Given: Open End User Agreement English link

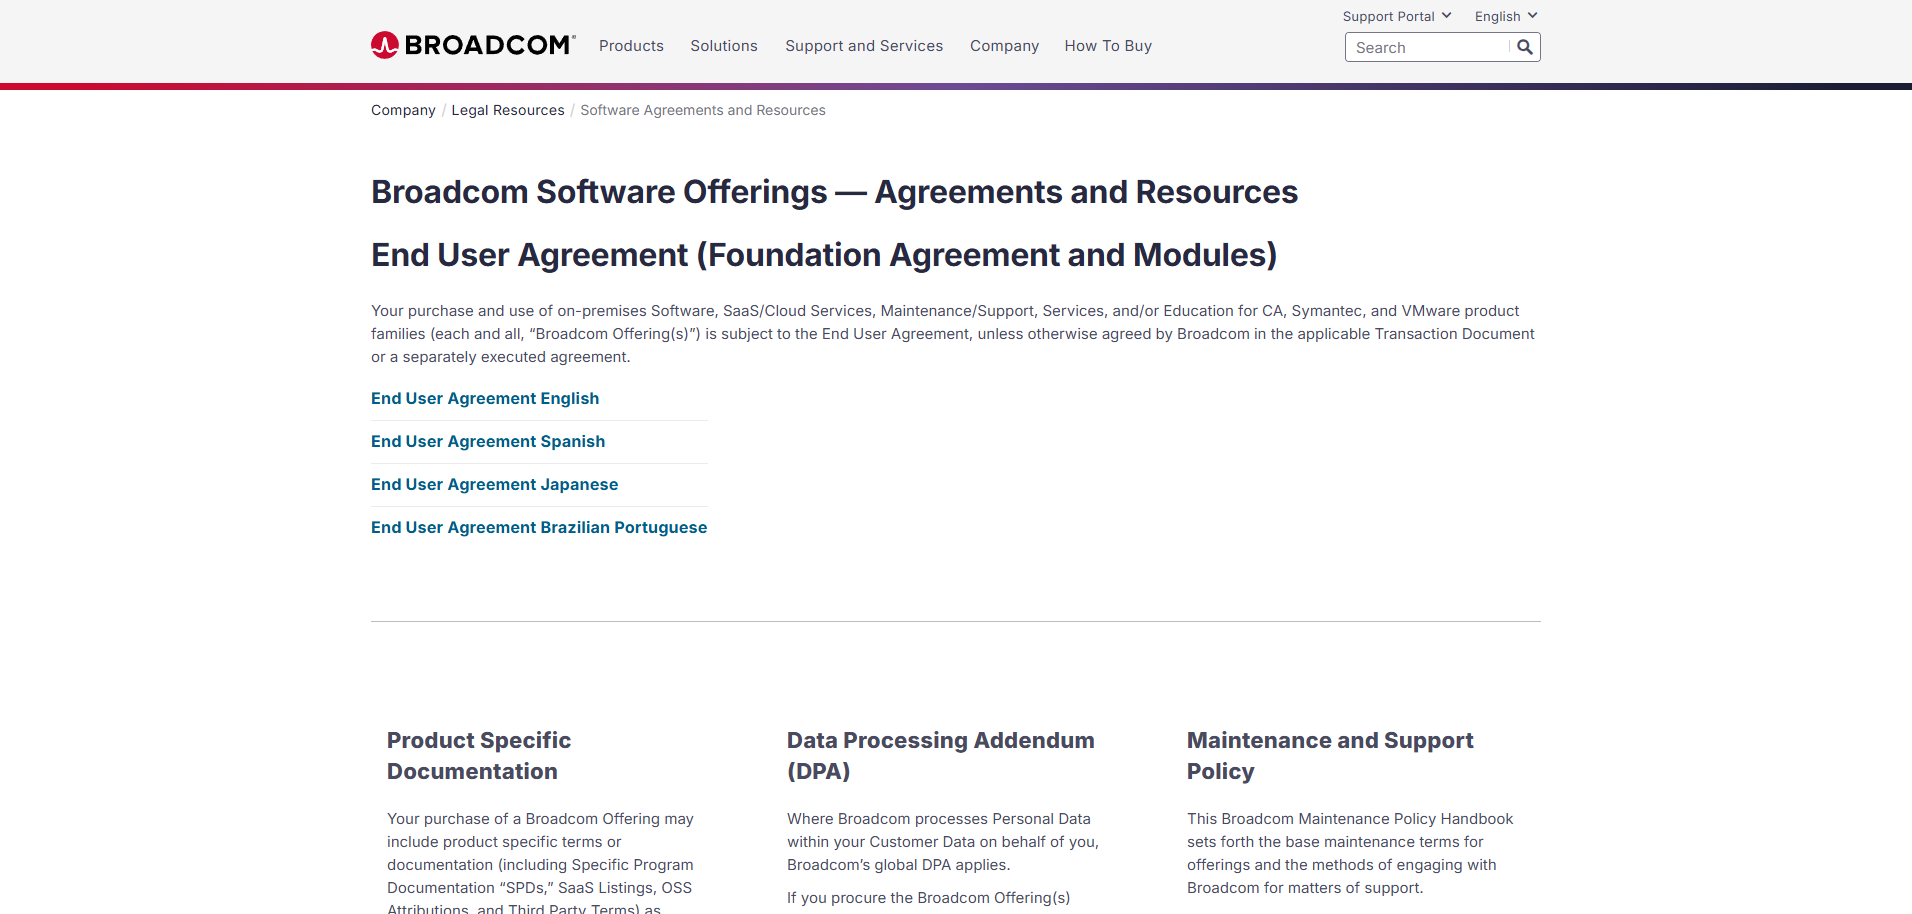Looking at the screenshot, I should point(485,398).
